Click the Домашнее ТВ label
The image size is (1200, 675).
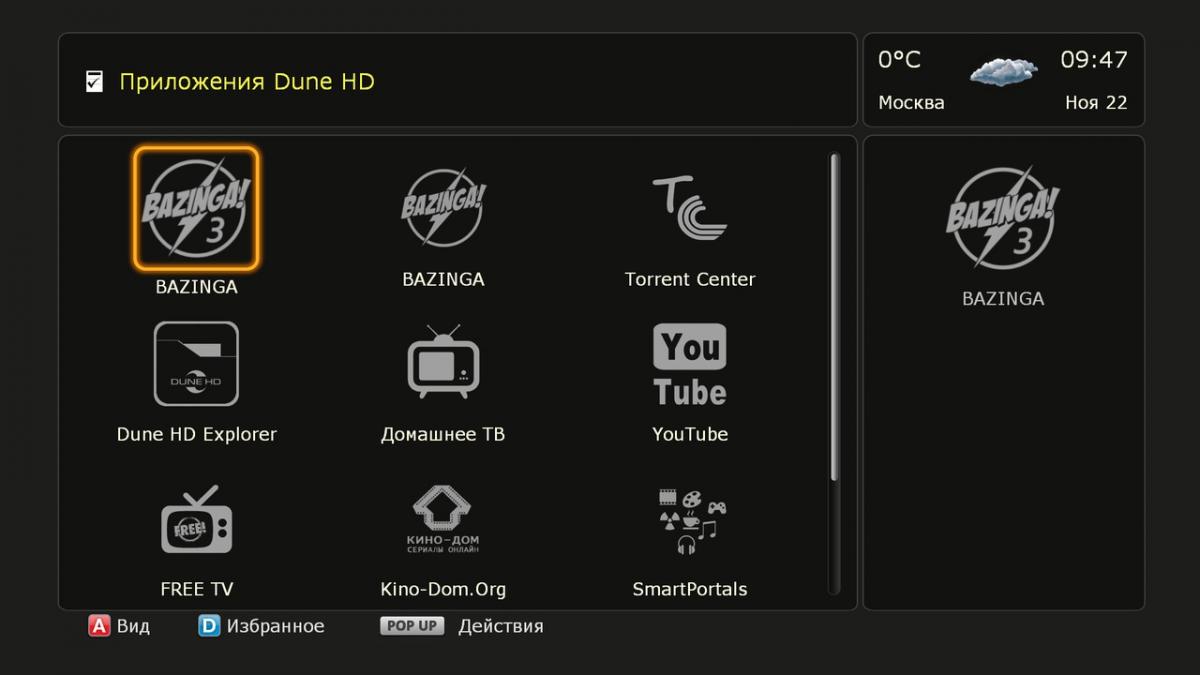click(x=443, y=435)
